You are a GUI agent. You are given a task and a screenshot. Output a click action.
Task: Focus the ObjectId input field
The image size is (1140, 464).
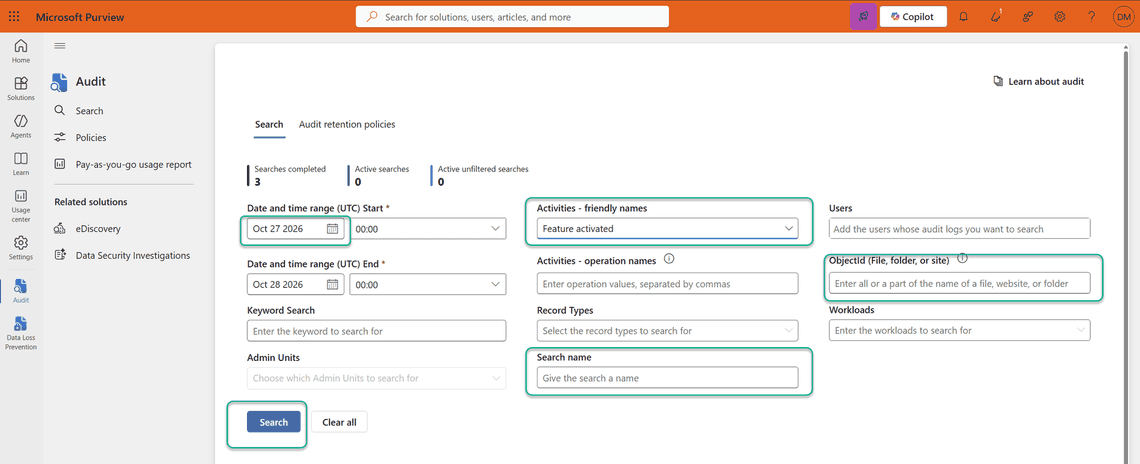click(960, 284)
